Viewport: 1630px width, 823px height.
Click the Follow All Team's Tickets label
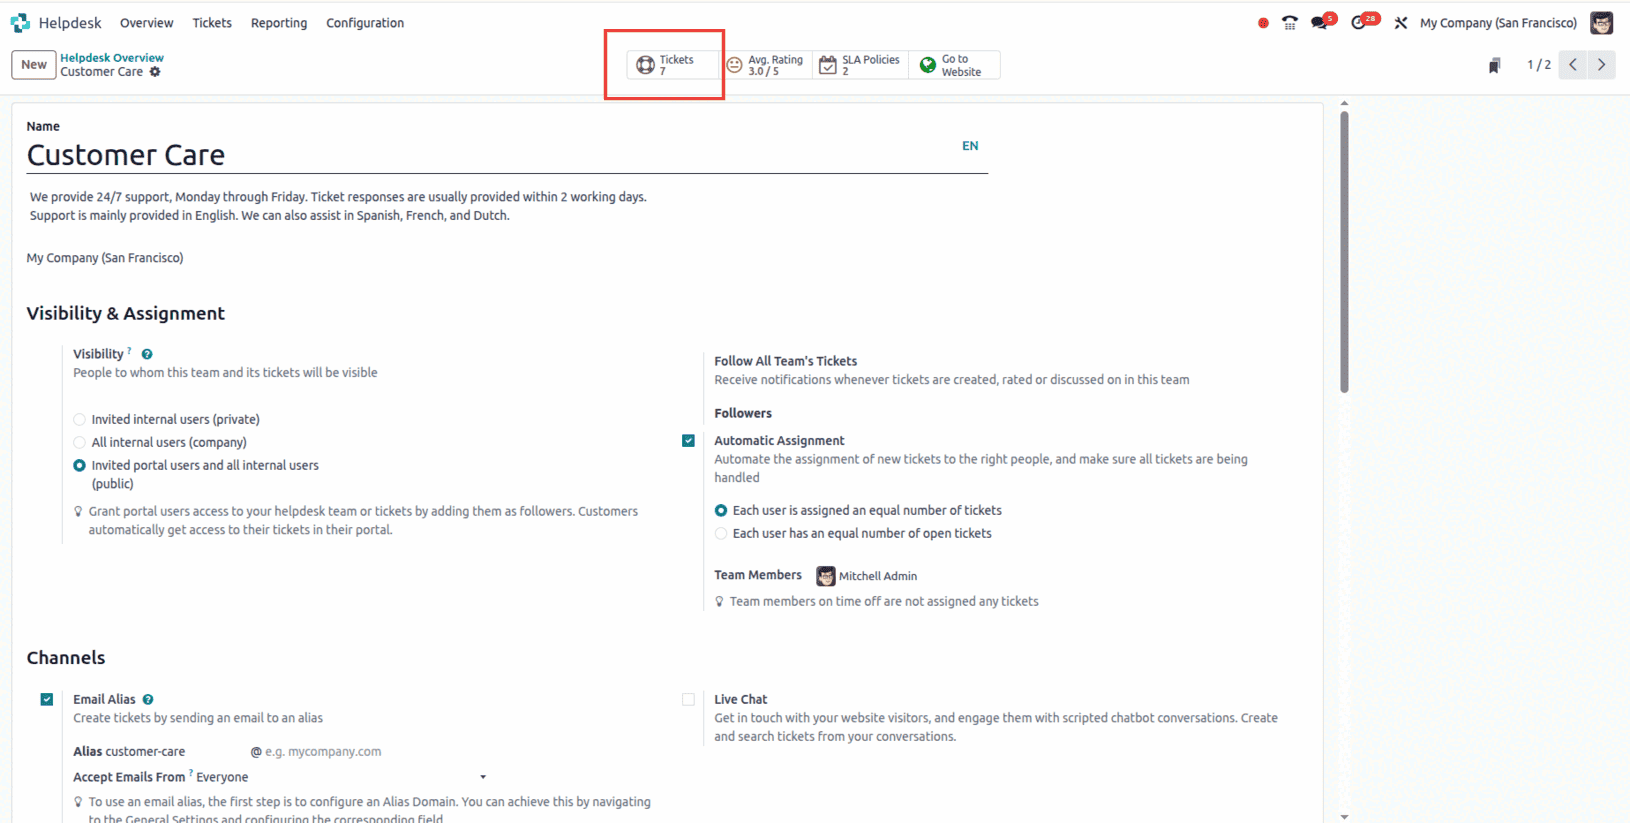pos(785,361)
